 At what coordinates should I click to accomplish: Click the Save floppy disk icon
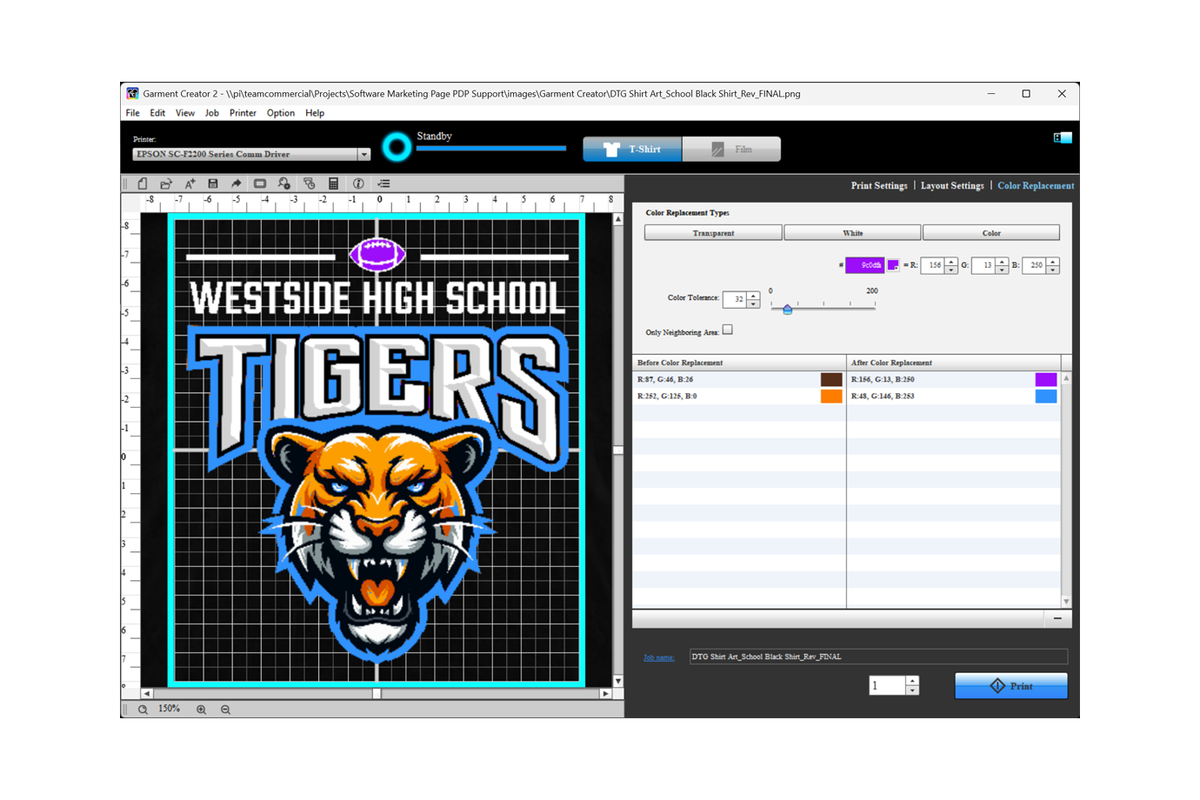pos(213,183)
